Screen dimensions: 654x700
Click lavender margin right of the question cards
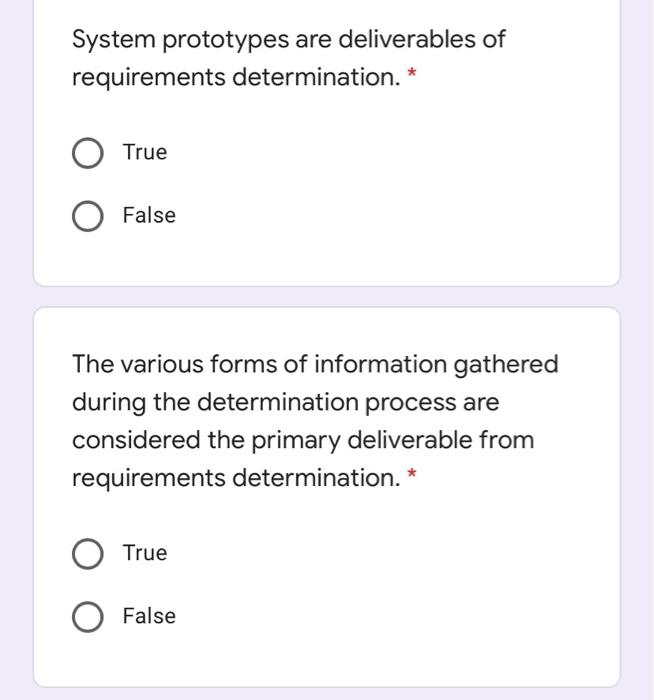click(637, 350)
